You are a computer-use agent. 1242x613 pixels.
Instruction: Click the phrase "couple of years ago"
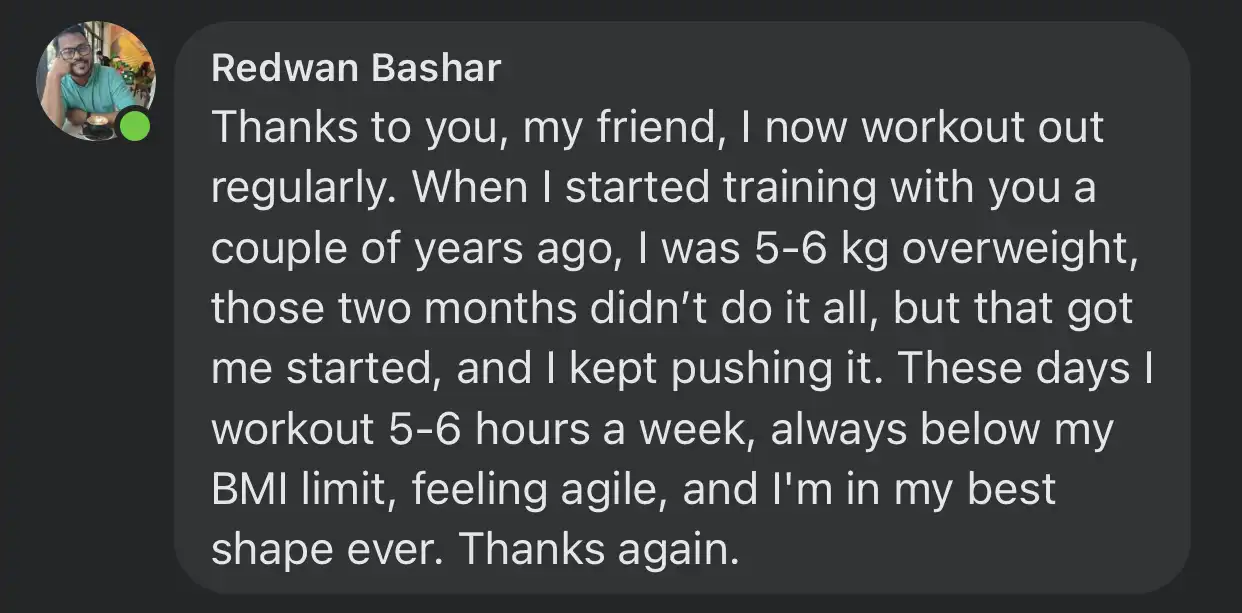(x=411, y=250)
